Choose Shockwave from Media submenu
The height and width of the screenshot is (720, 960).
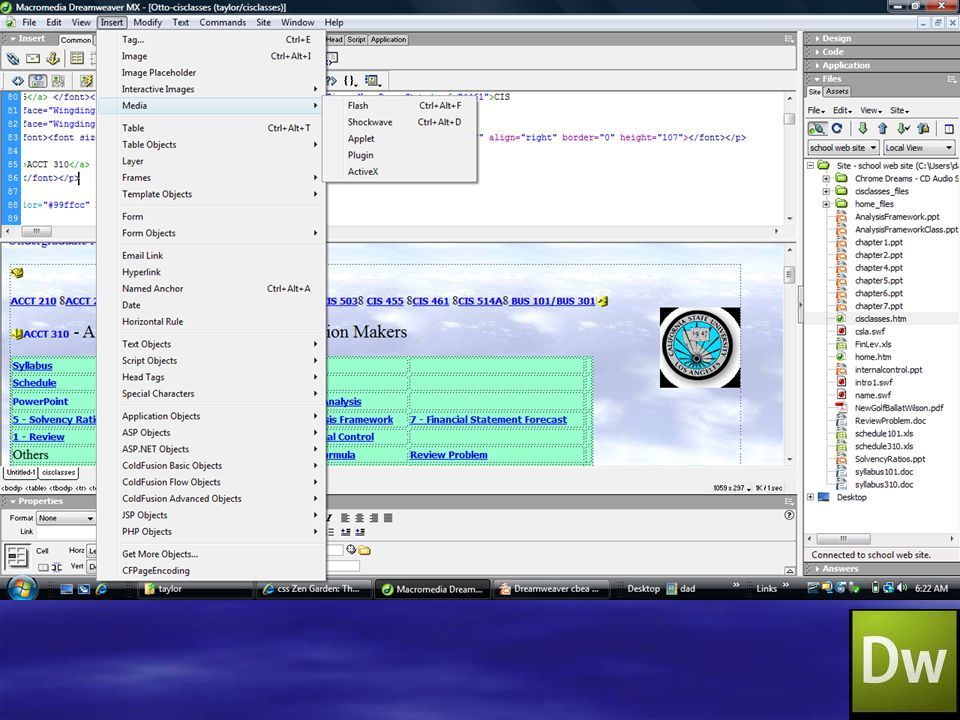[x=400, y=122]
